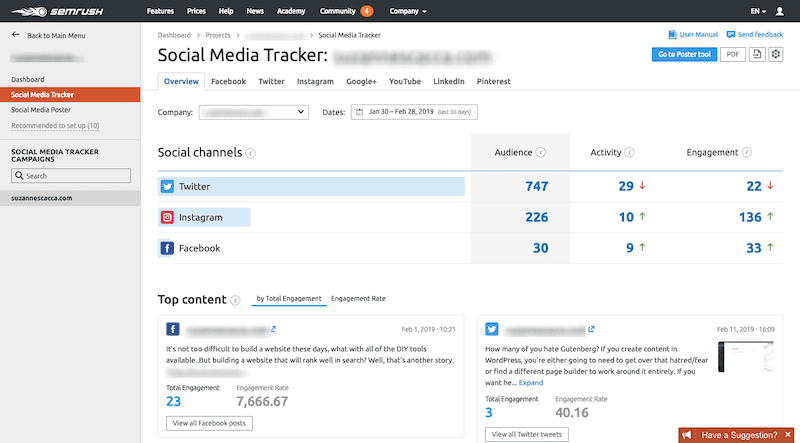Select Social Media Tracker in sidebar
Image resolution: width=800 pixels, height=443 pixels.
70,94
